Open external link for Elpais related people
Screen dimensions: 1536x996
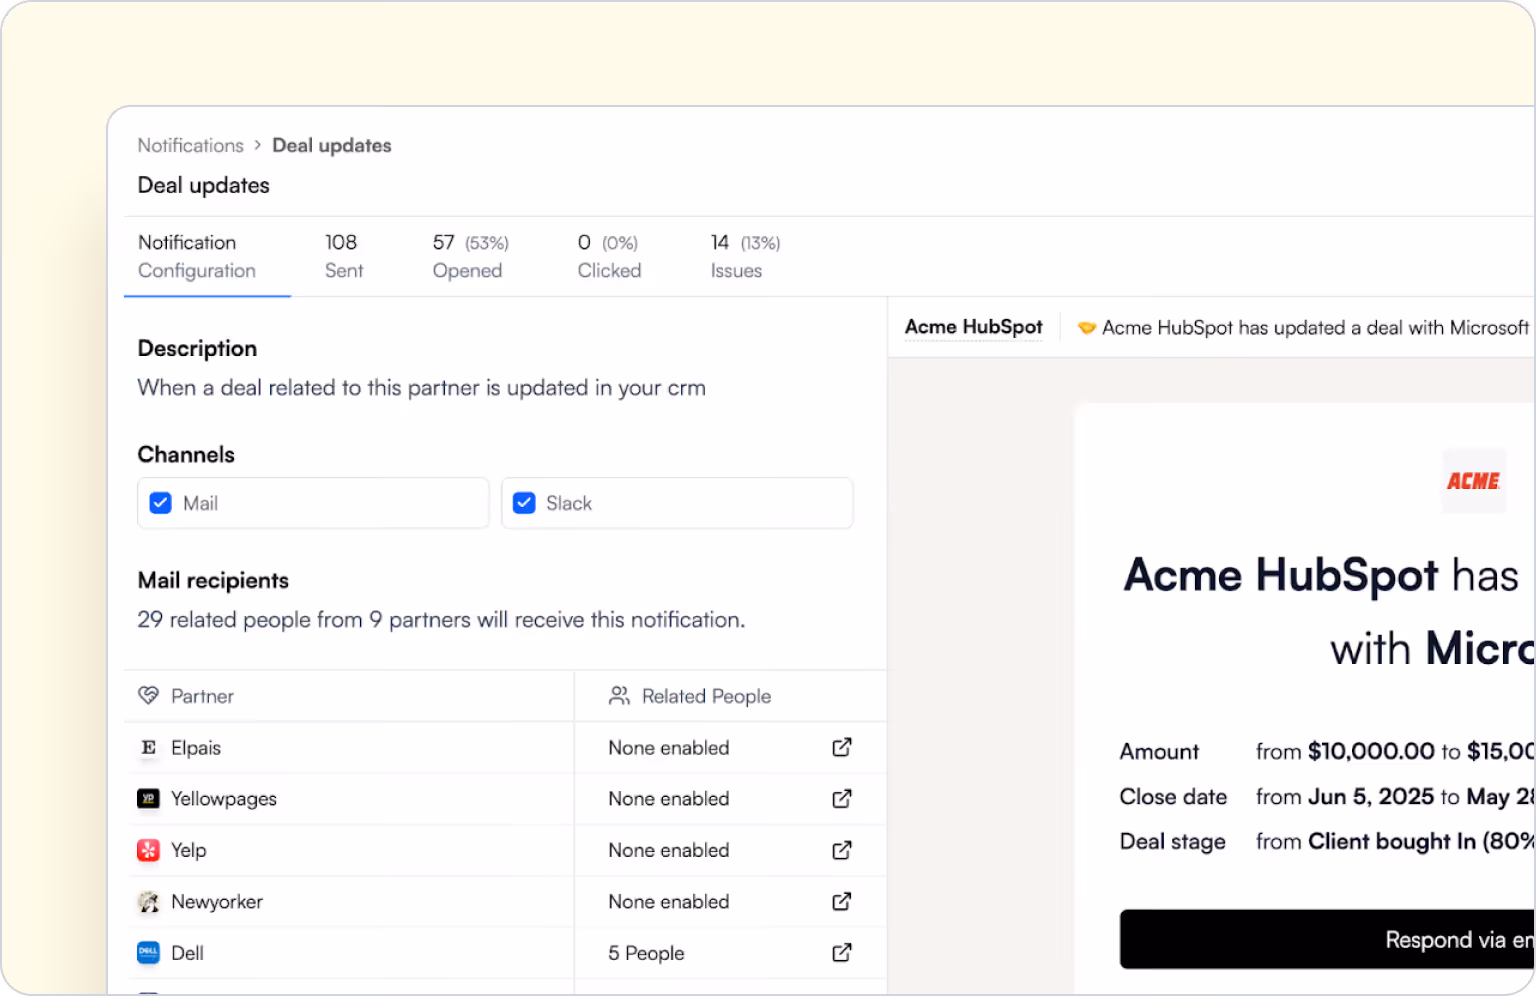(842, 747)
